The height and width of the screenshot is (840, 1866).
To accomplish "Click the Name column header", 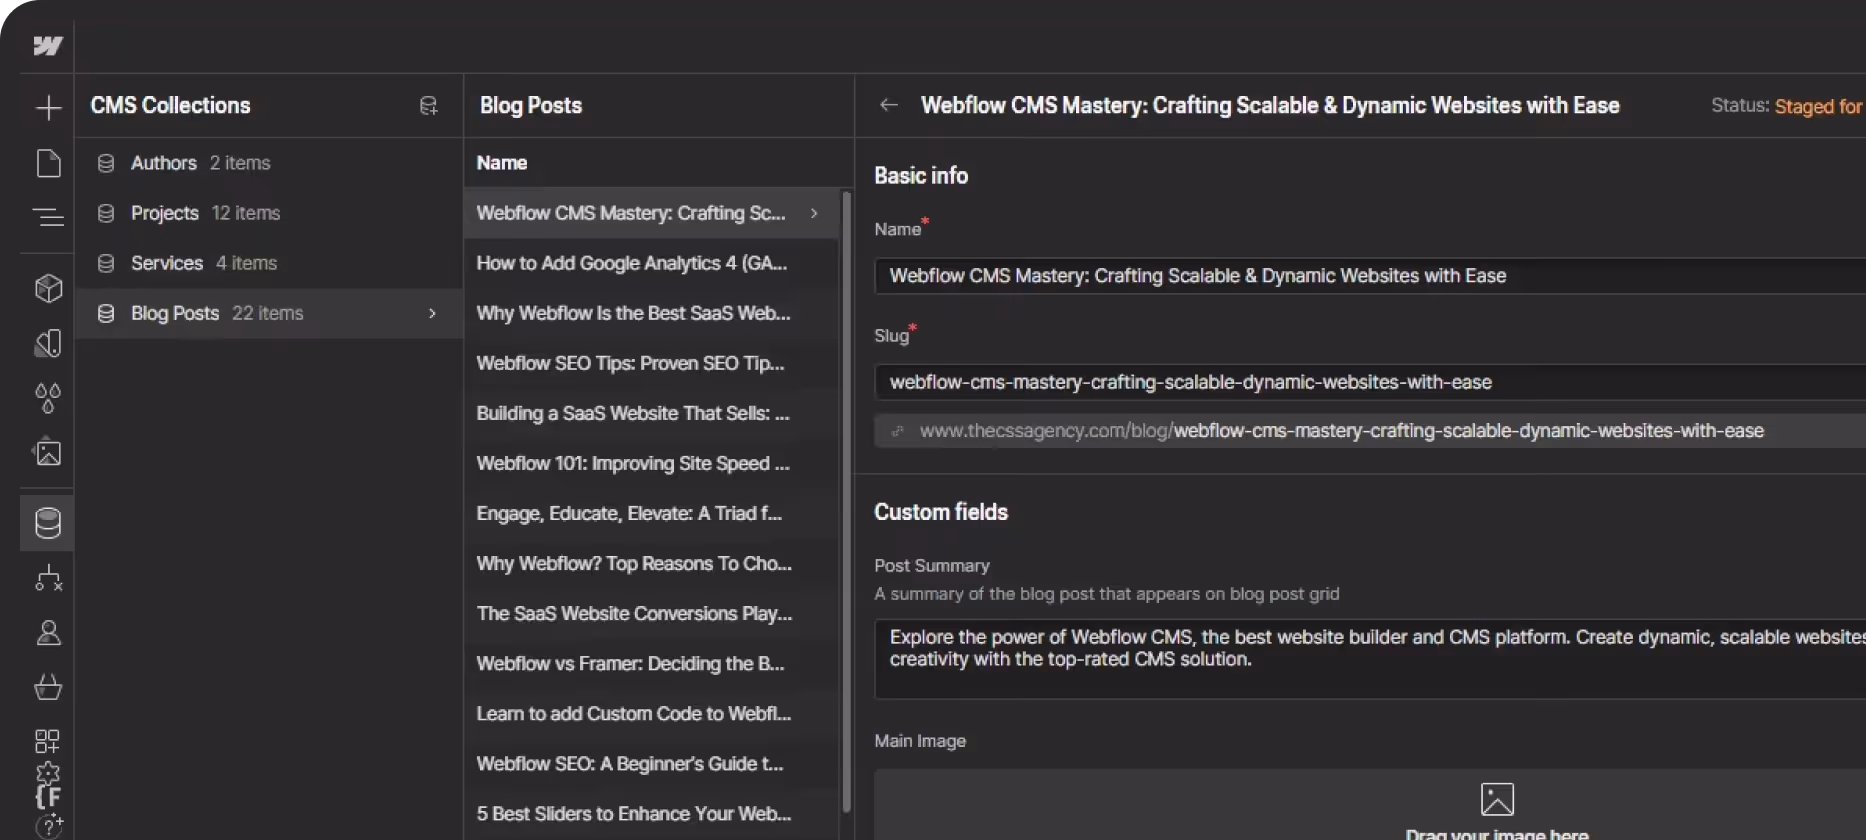I will pyautogui.click(x=502, y=163).
